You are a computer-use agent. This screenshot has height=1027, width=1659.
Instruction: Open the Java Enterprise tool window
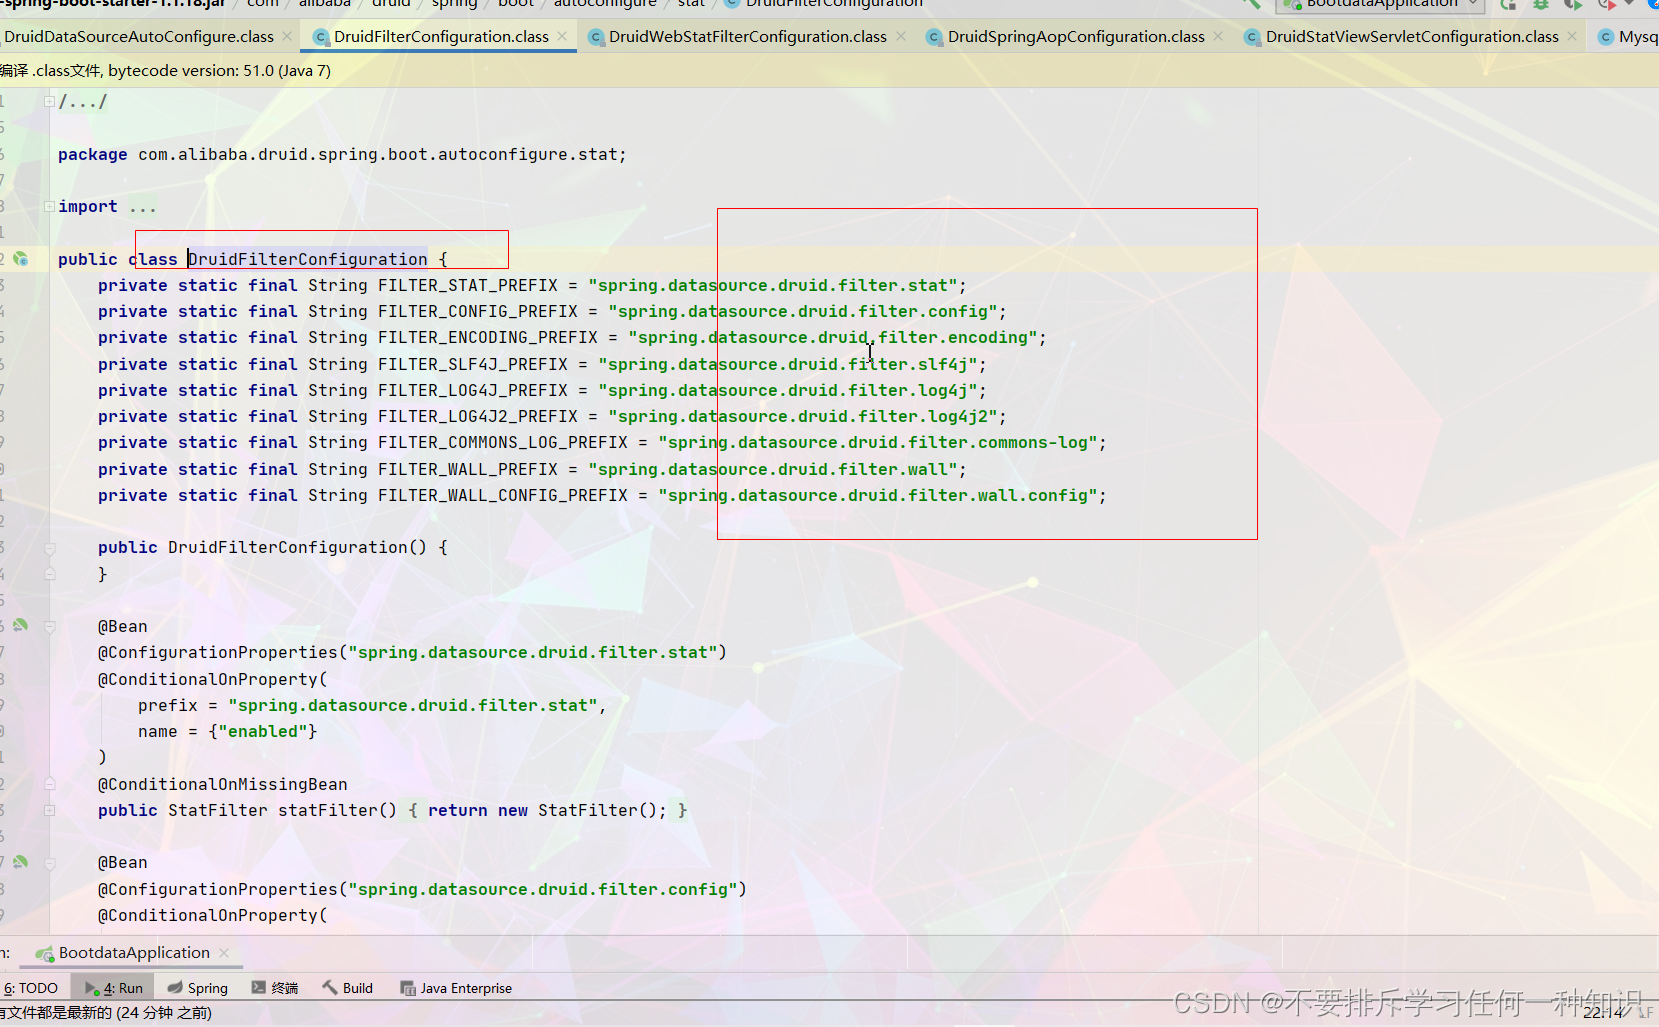(456, 988)
